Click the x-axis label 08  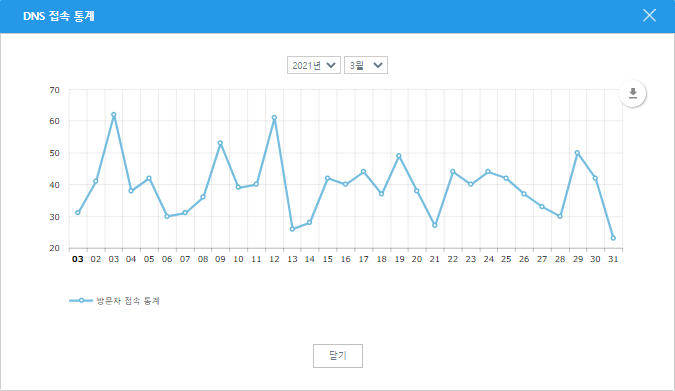point(203,259)
